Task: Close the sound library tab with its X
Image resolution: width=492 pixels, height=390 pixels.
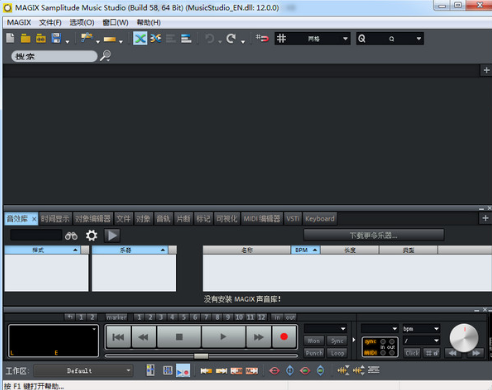Action: (x=34, y=219)
